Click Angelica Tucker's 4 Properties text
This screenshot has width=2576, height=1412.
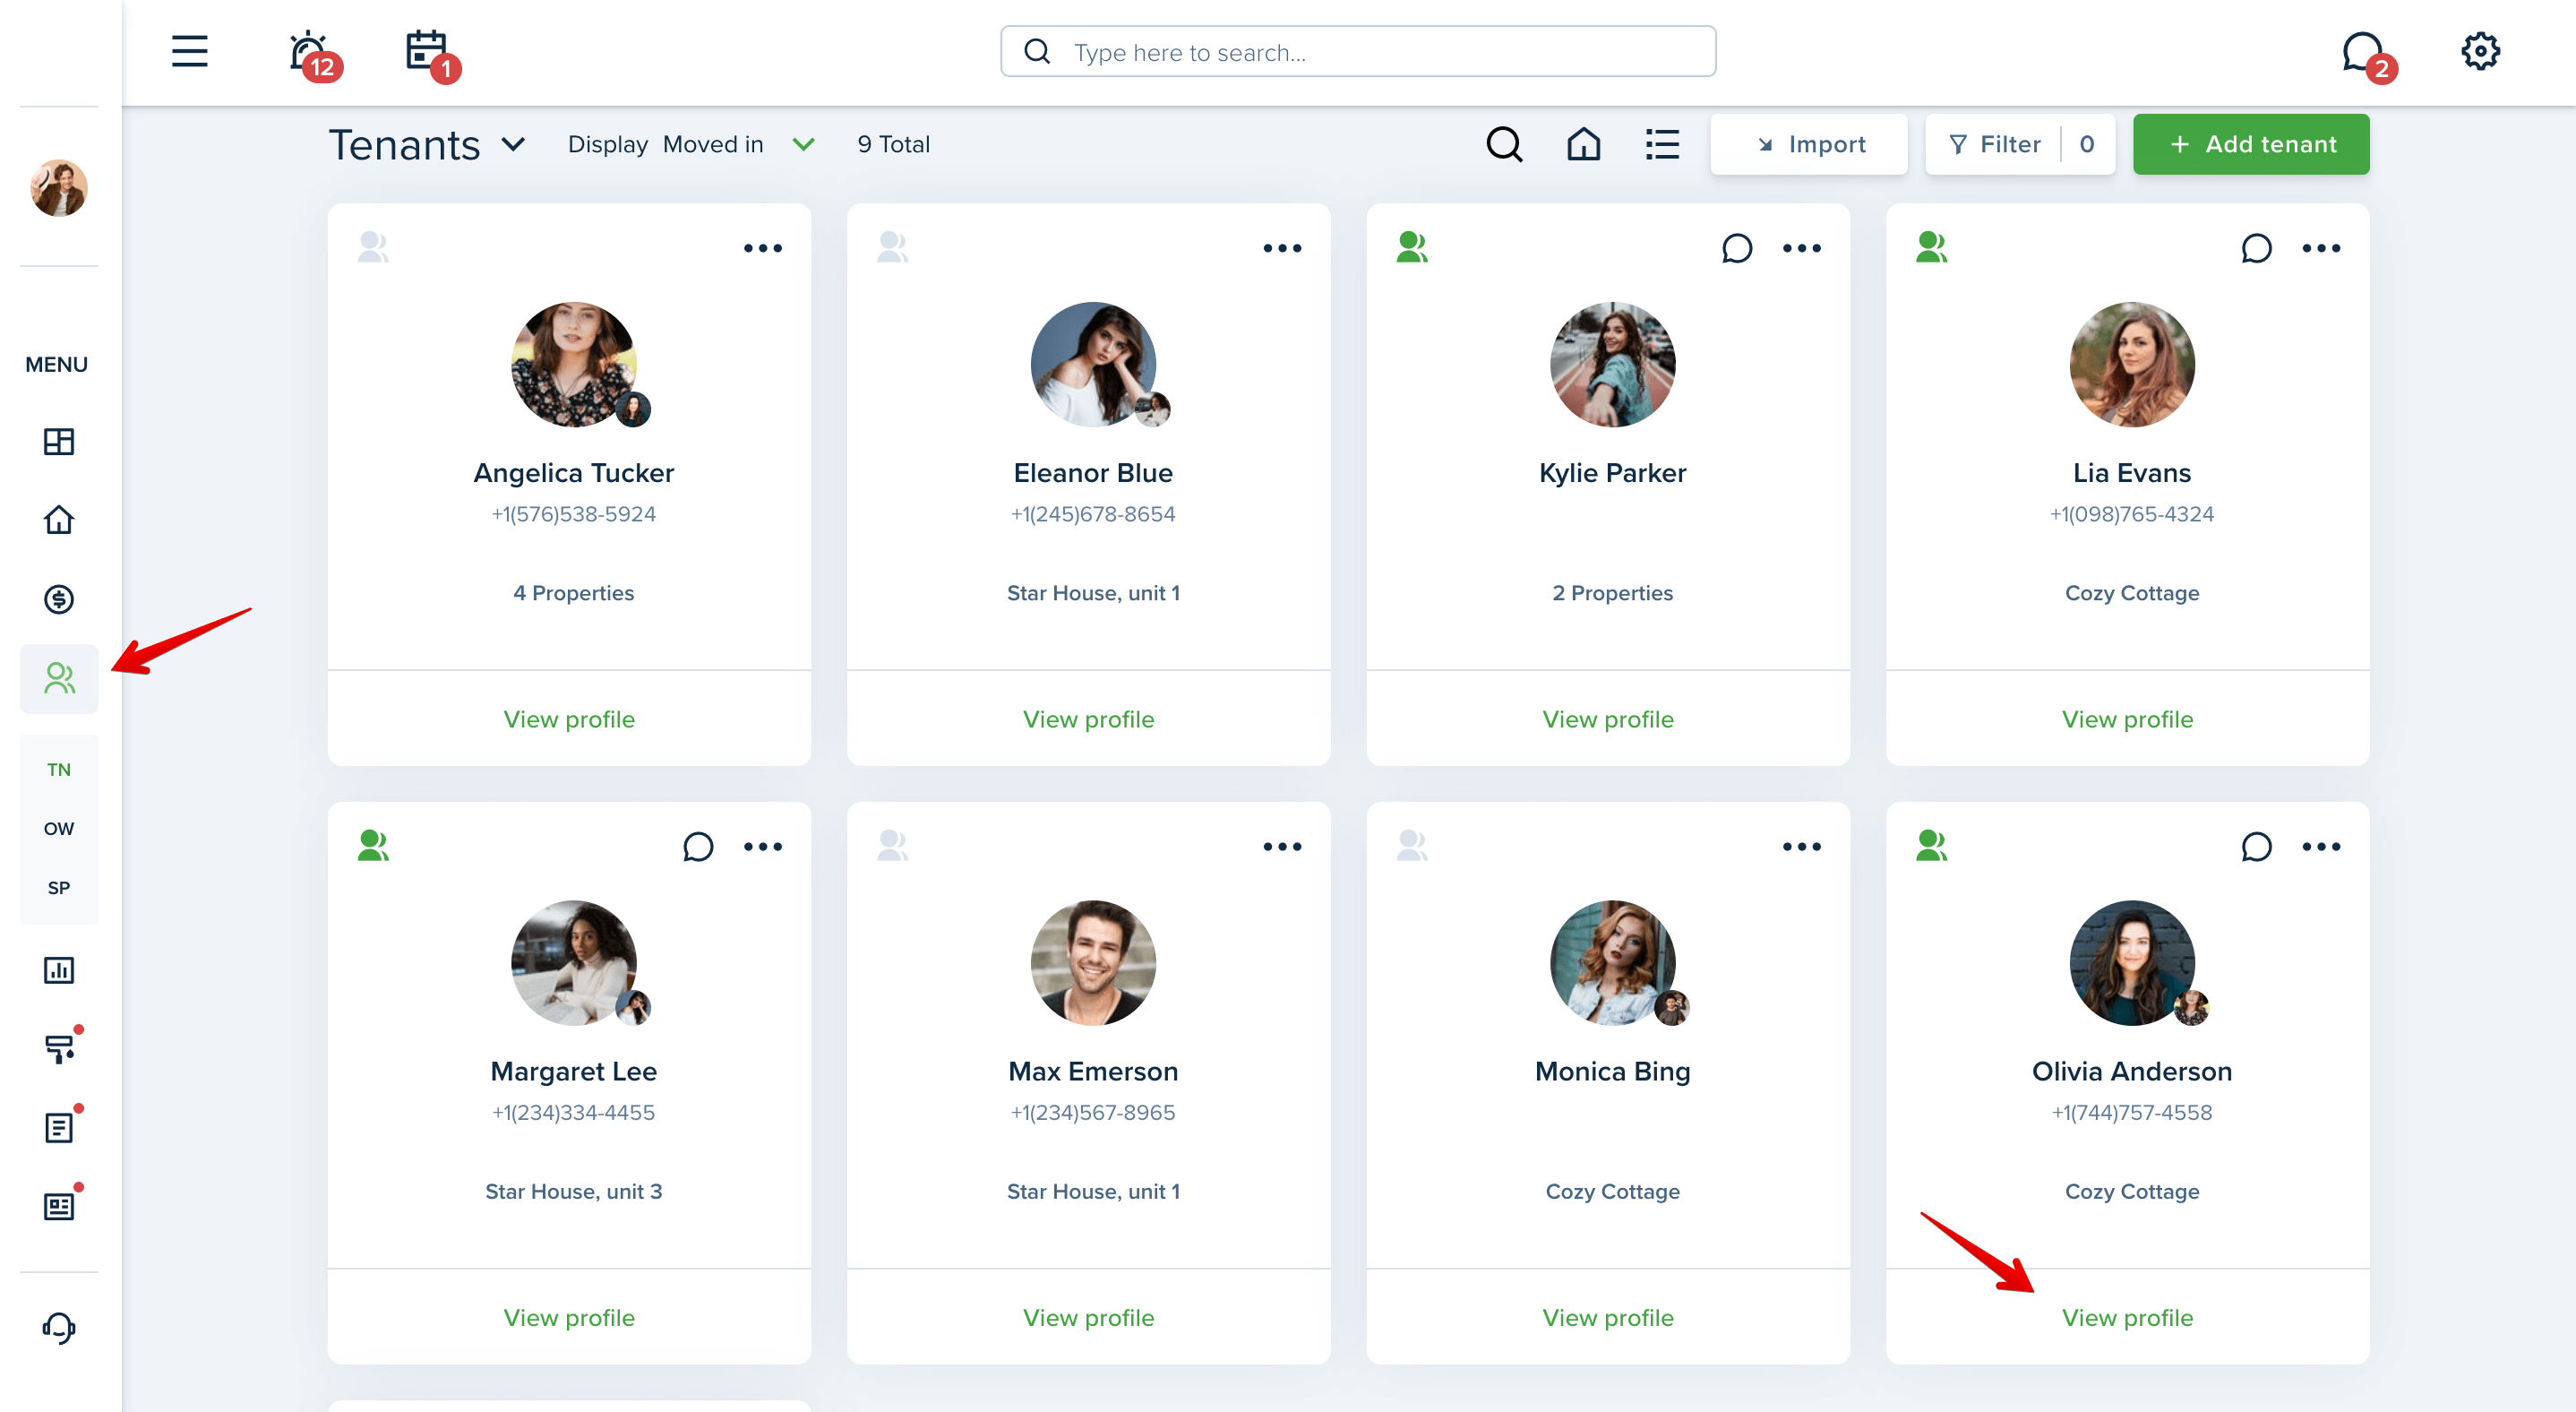[573, 593]
